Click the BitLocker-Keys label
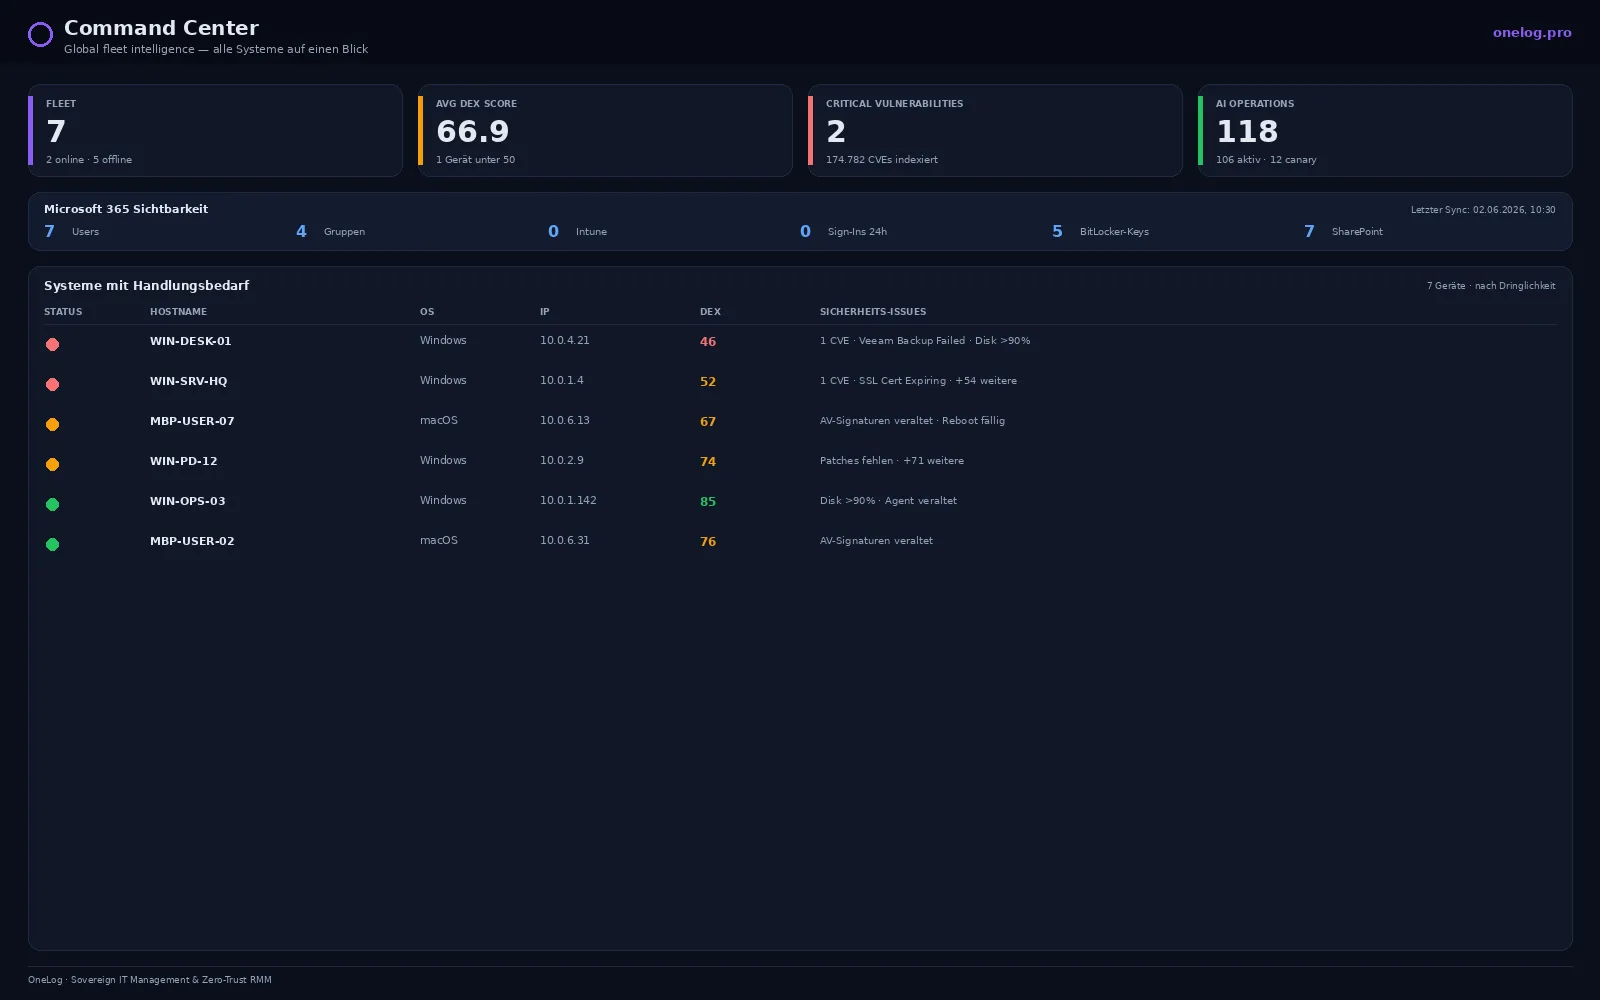The image size is (1600, 1000). (x=1114, y=232)
